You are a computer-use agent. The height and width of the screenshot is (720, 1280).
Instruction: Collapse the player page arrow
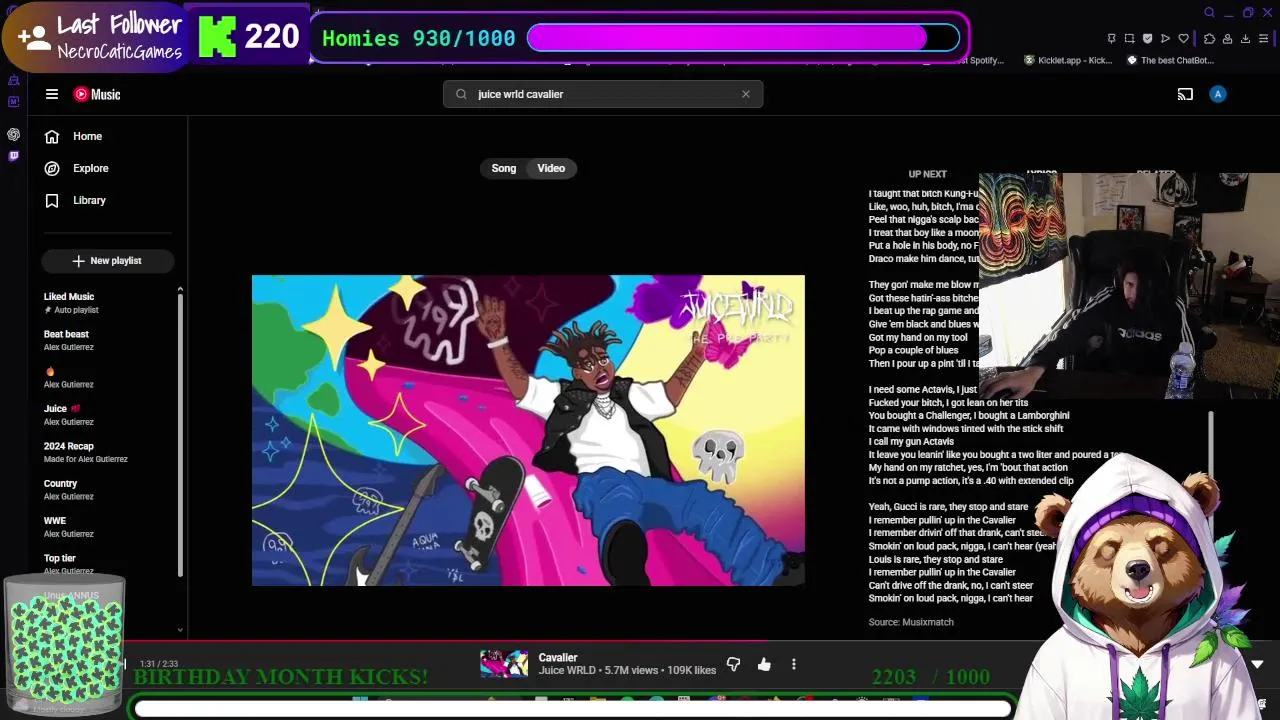click(x=1257, y=664)
